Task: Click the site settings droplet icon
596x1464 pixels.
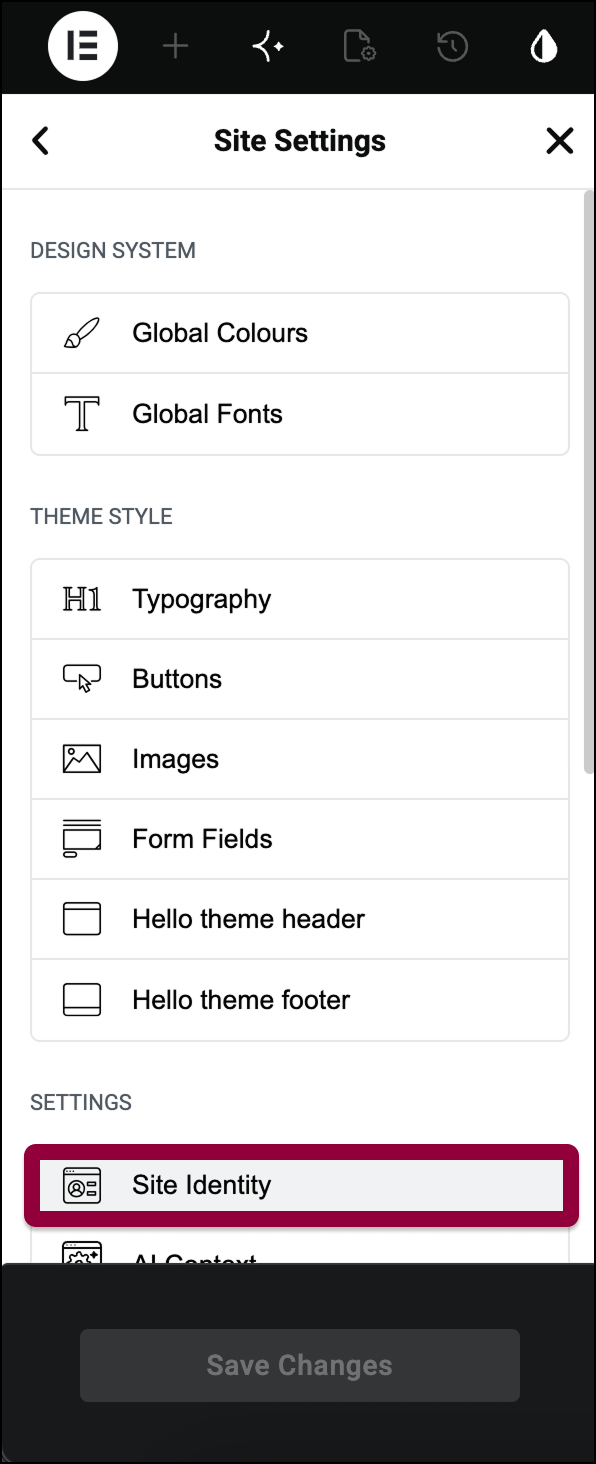Action: click(544, 47)
